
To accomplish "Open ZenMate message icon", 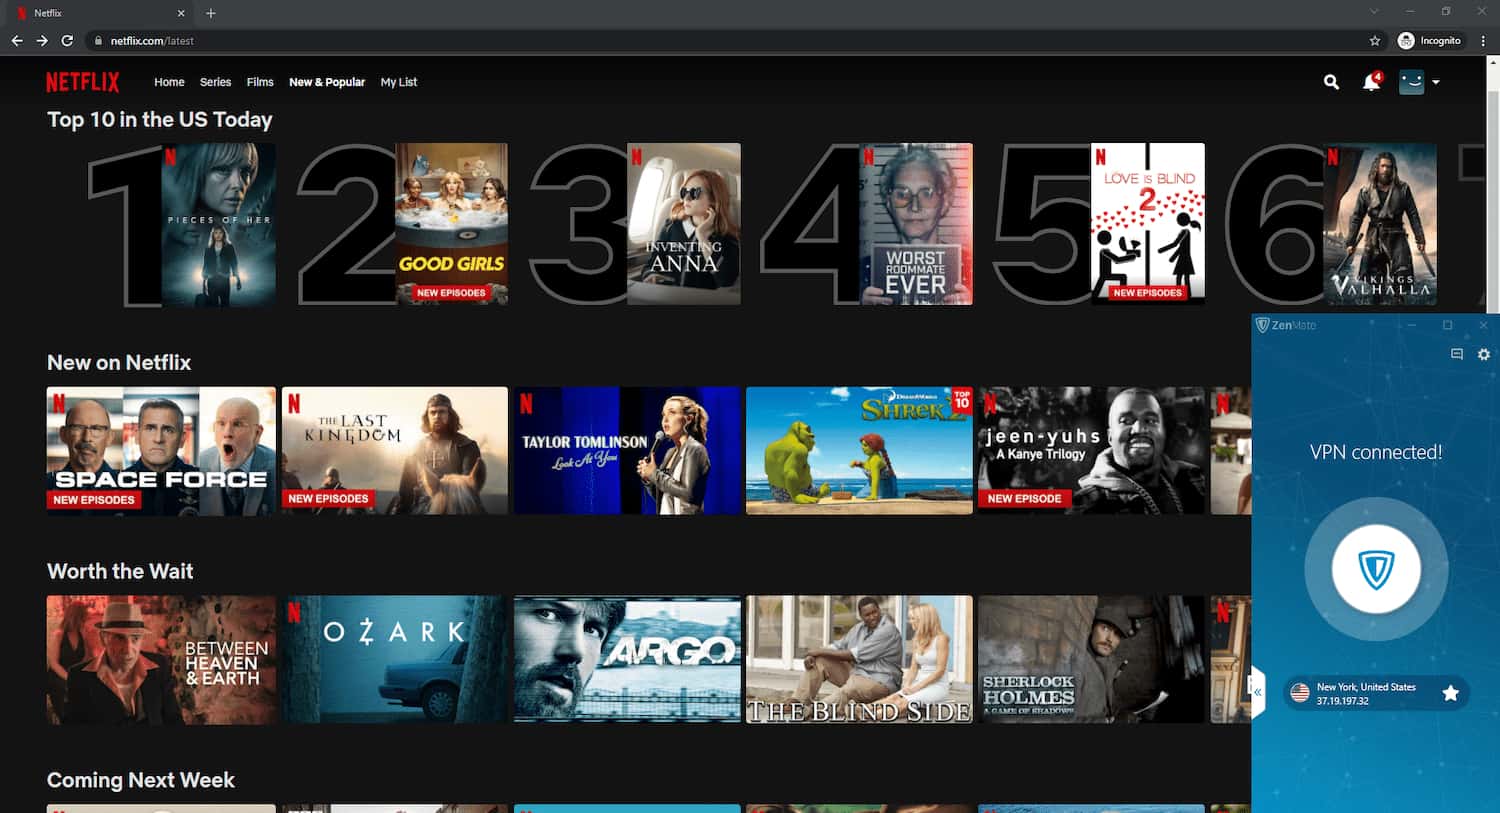I will (x=1457, y=355).
